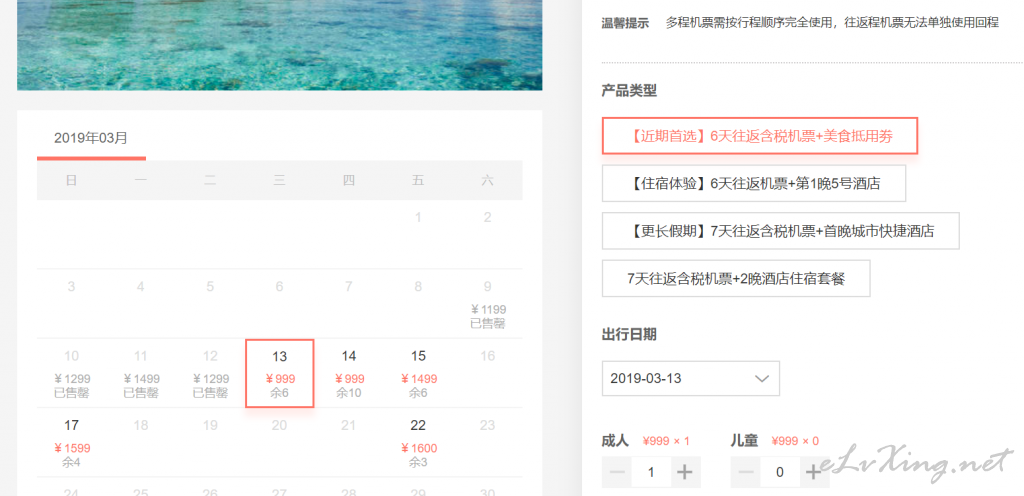The width and height of the screenshot is (1024, 496).
Task: Open the 出行日期 dropdown showing 2019-03-13
Action: click(x=690, y=378)
